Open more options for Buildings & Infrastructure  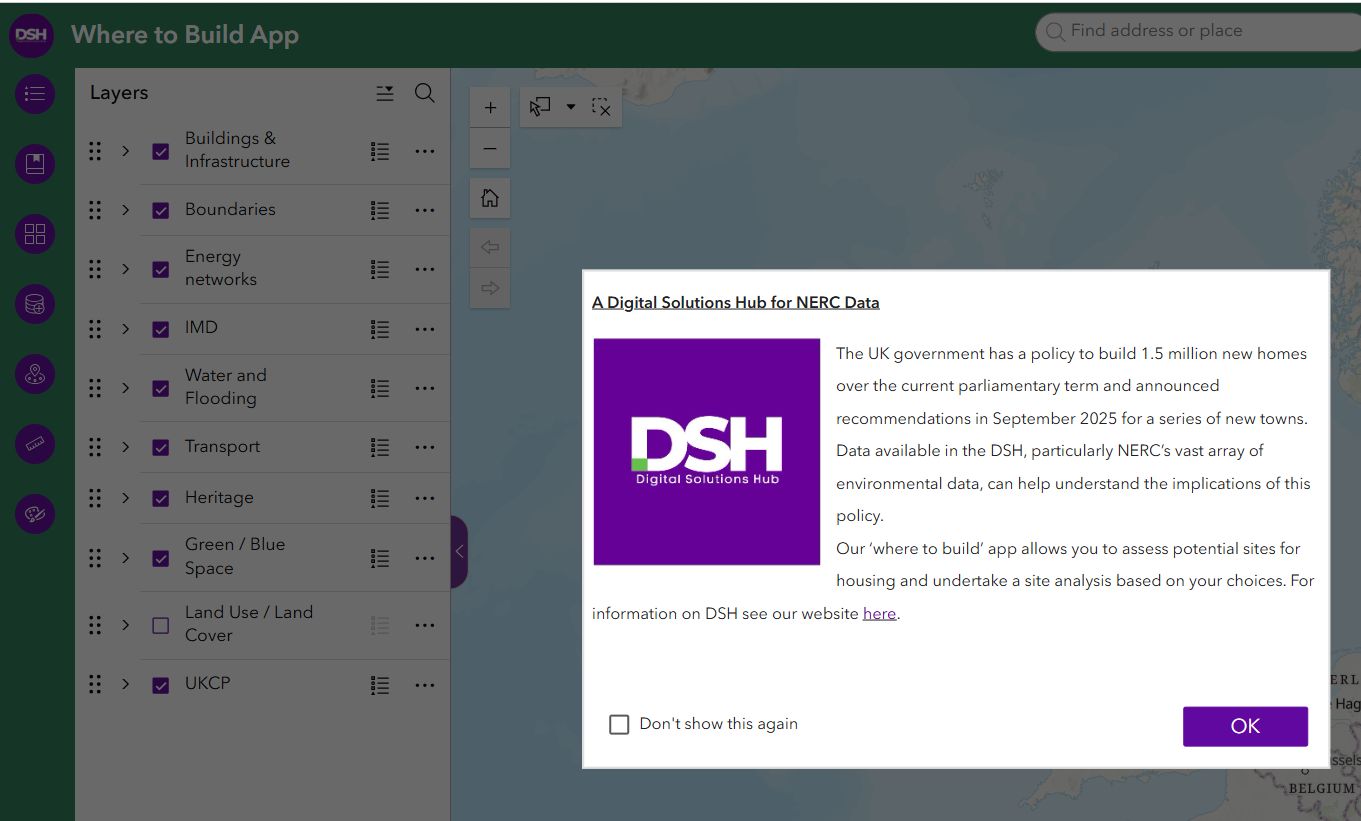(x=425, y=151)
